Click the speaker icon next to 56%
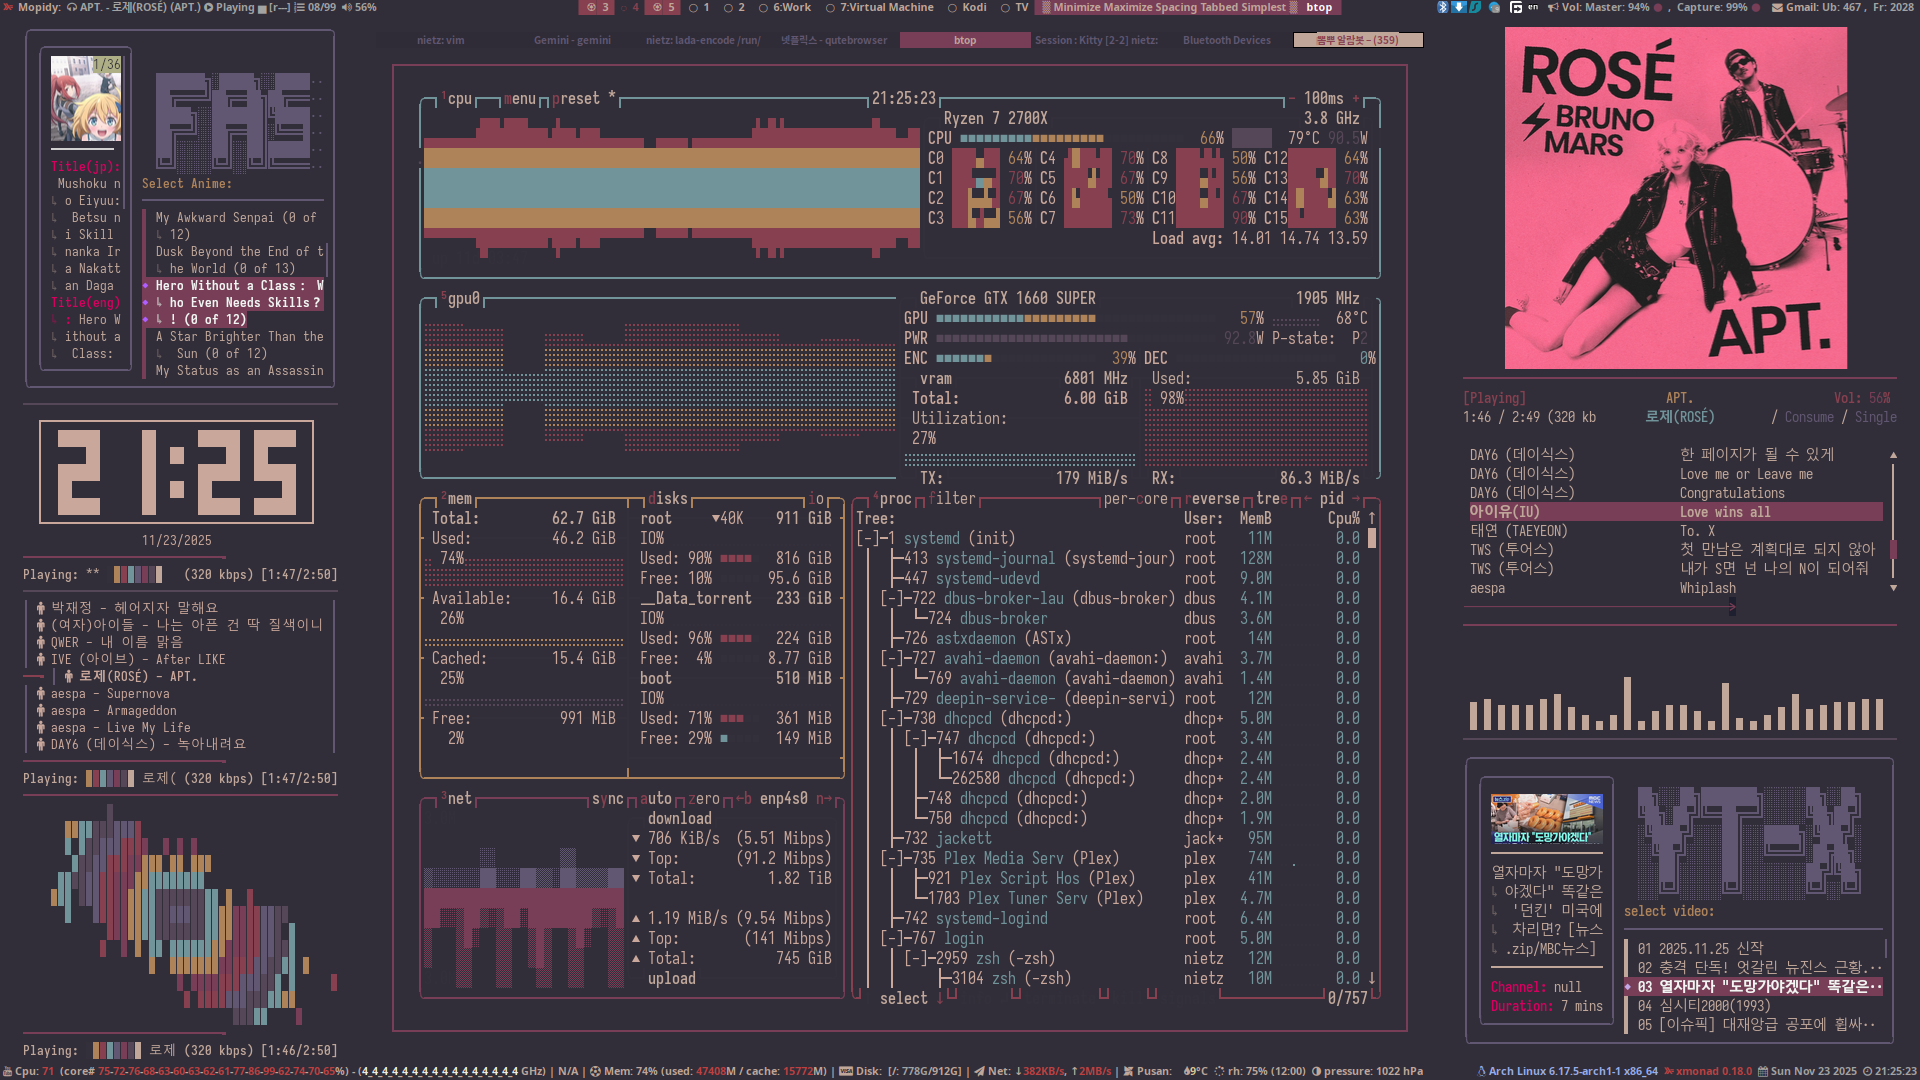Screen dimensions: 1920x1080 346,7
